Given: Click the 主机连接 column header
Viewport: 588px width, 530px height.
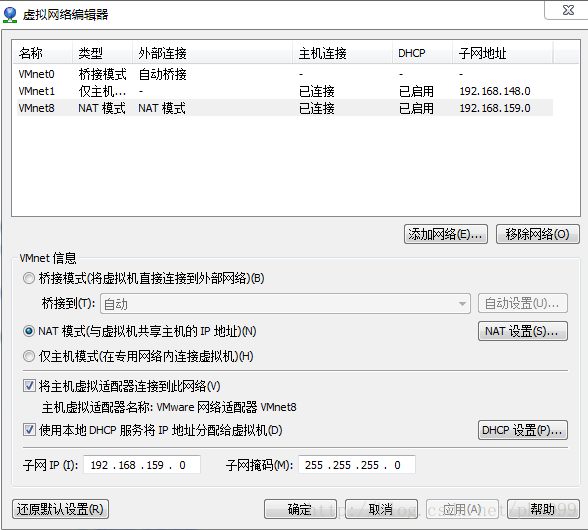Looking at the screenshot, I should click(342, 53).
